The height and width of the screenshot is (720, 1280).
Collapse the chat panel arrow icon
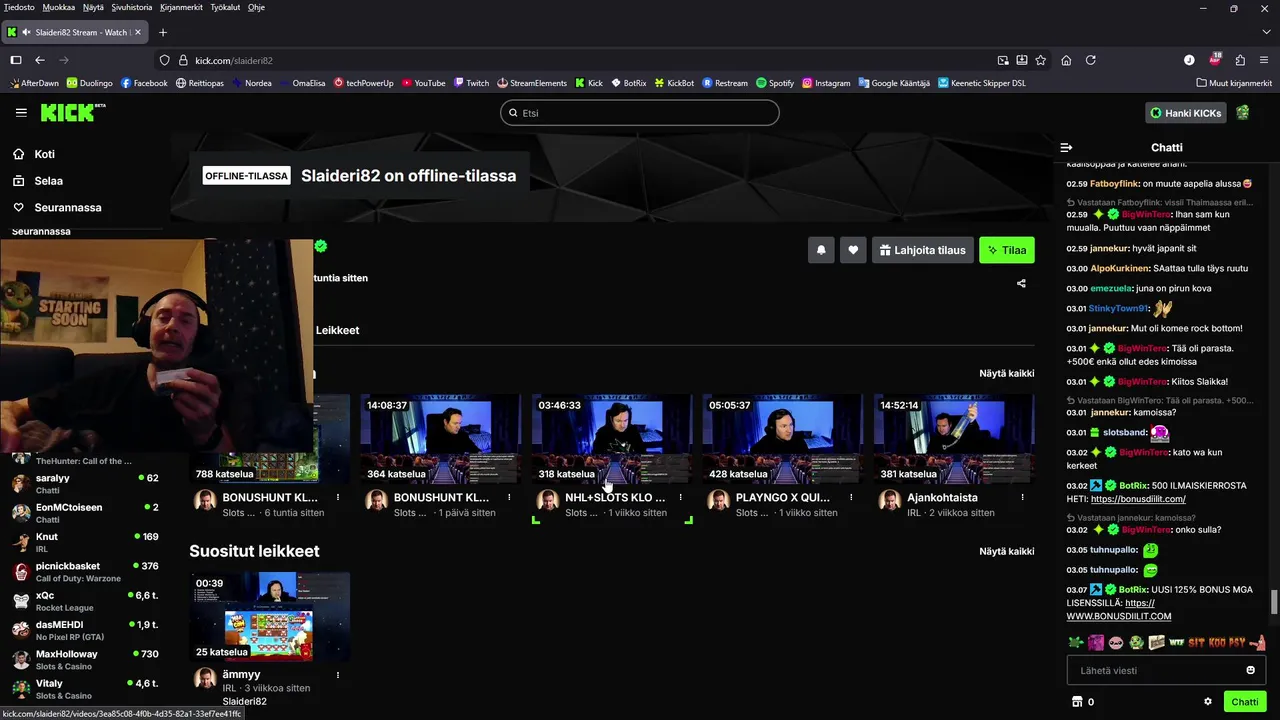(1066, 147)
